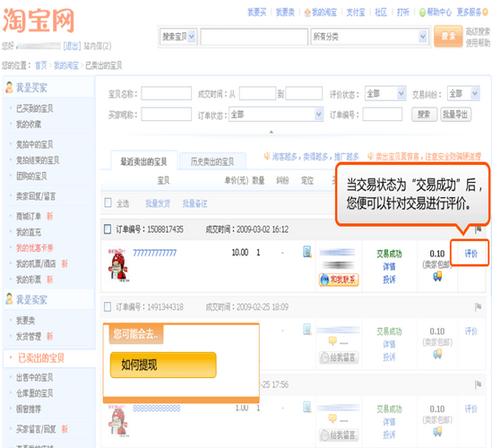The image size is (500, 448).
Task: Click the 给我留言 button in 888888888888 row
Action: click(339, 435)
